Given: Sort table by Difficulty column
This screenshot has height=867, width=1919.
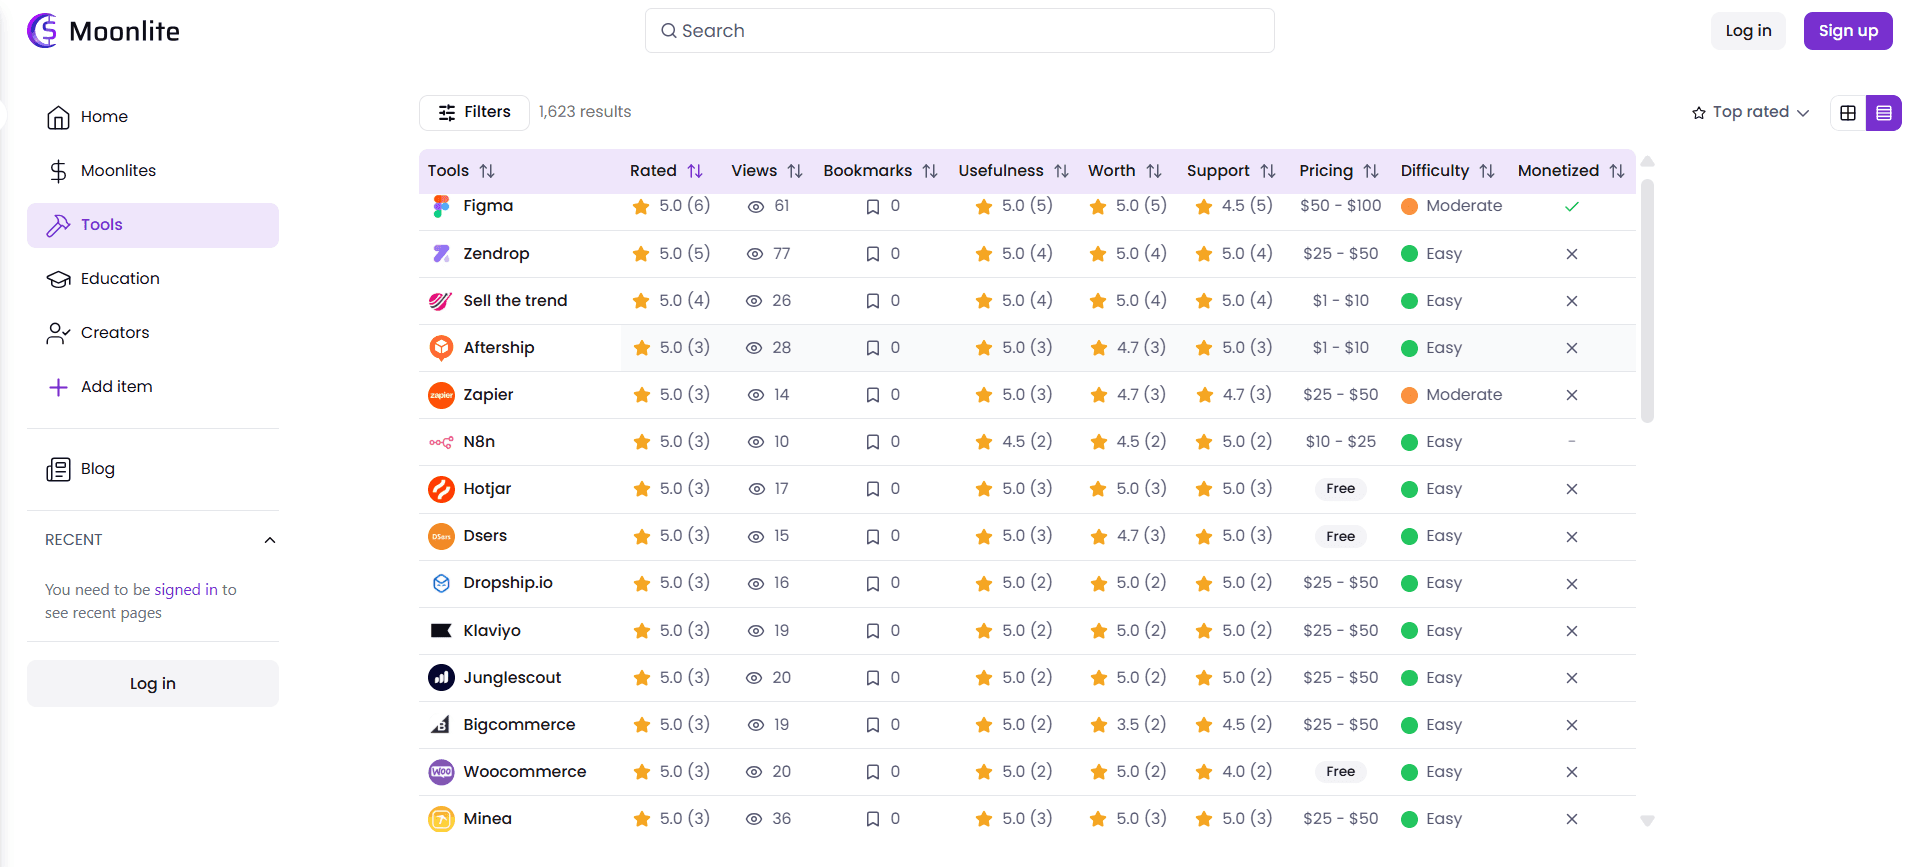Looking at the screenshot, I should click(1487, 171).
